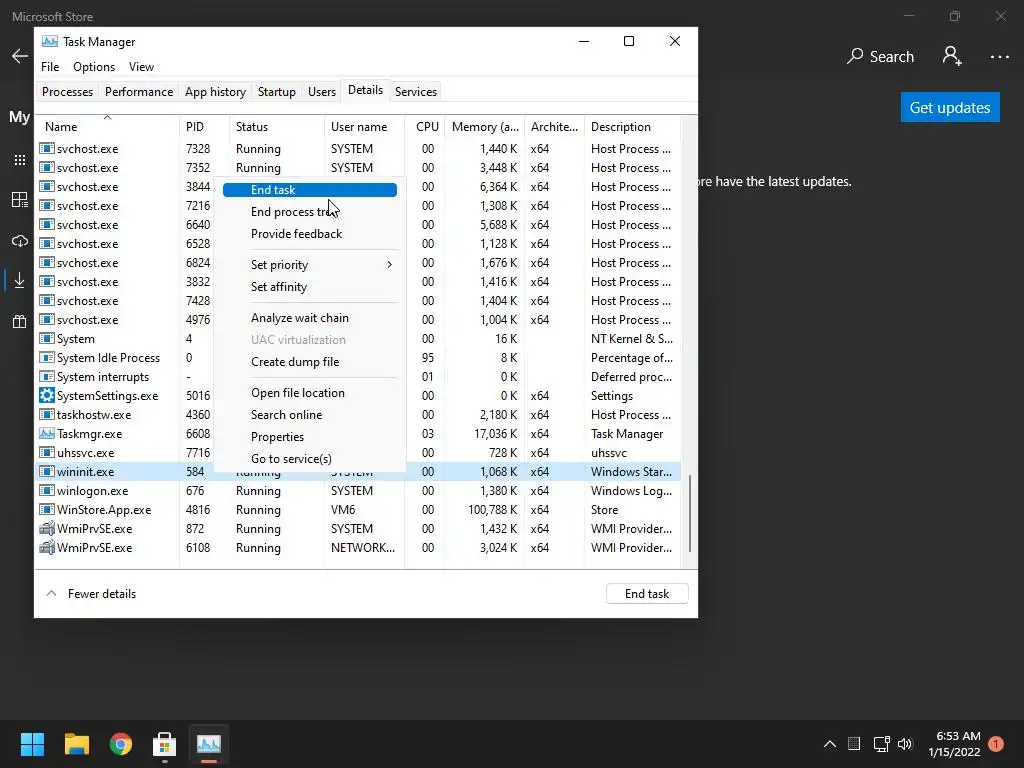Click the Microsoft Store user account icon
The height and width of the screenshot is (768, 1024).
tap(952, 56)
